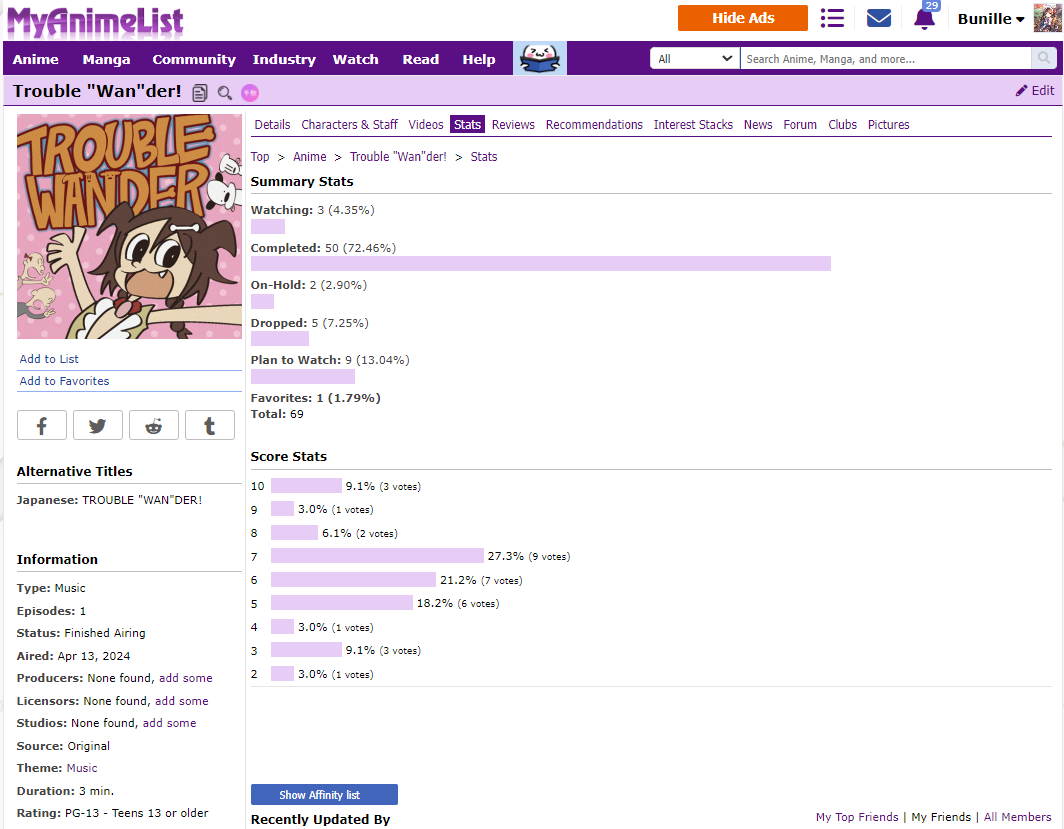Click 'Favorites: 1 (1.79%)' text

[x=316, y=398]
